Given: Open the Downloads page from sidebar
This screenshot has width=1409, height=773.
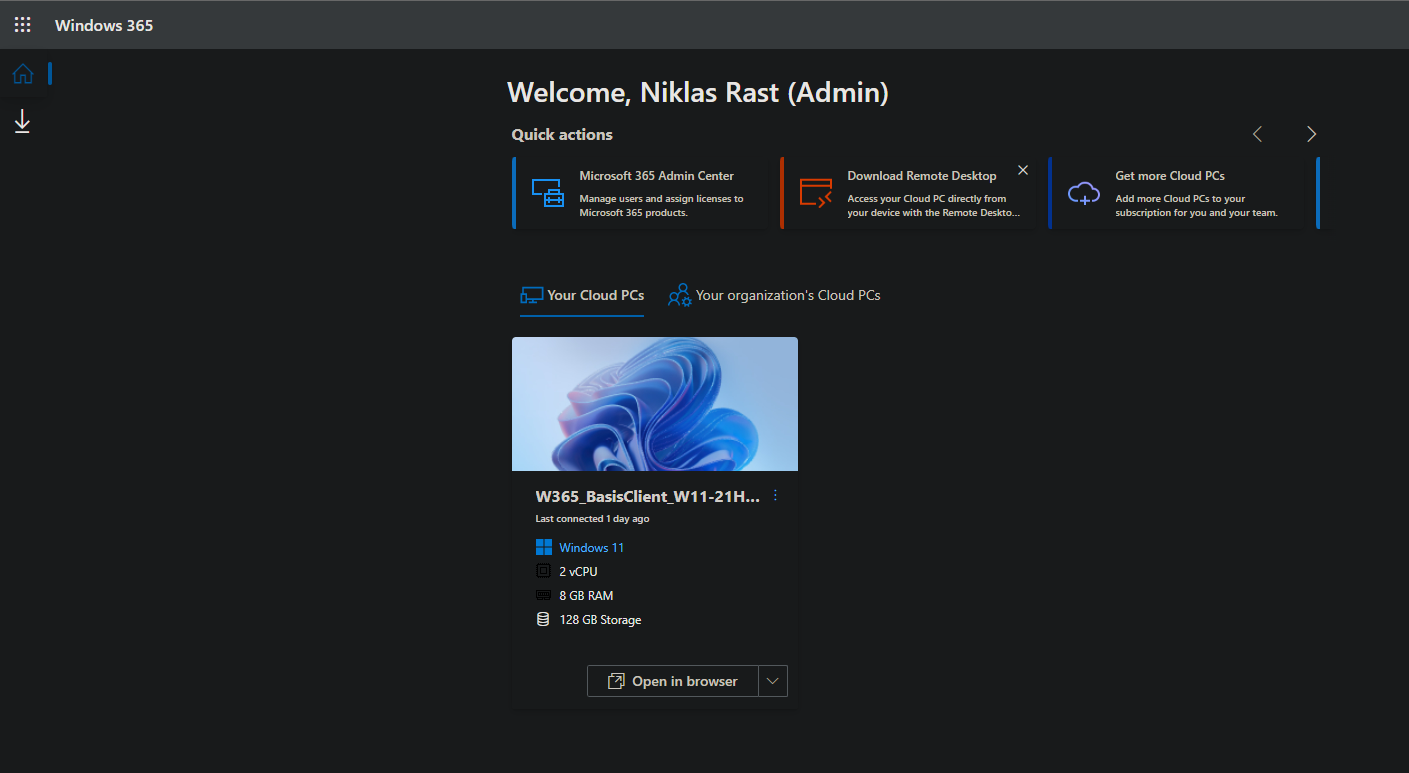Looking at the screenshot, I should (x=22, y=122).
